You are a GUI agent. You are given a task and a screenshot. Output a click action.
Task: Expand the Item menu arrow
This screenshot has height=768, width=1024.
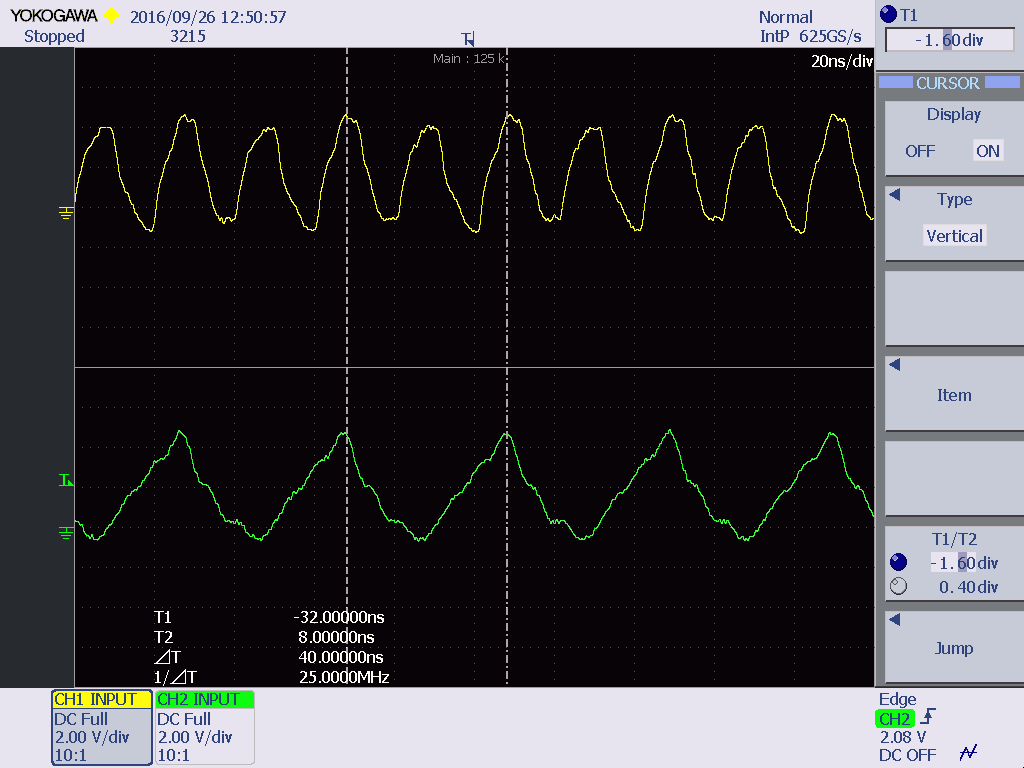click(x=895, y=364)
